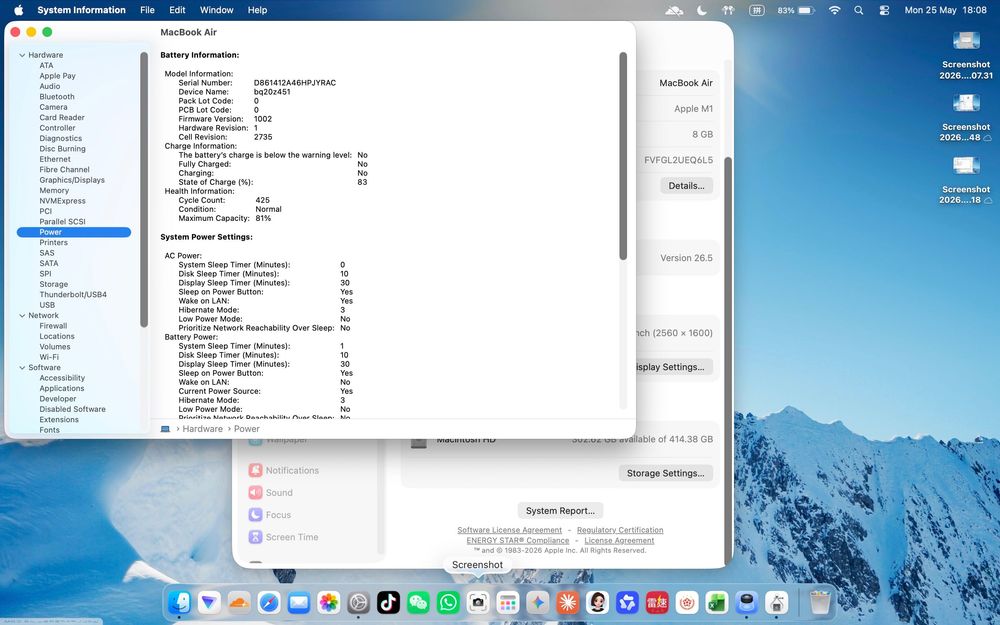Click Storage Settings… in background window
Viewport: 1000px width, 625px height.
click(x=665, y=473)
